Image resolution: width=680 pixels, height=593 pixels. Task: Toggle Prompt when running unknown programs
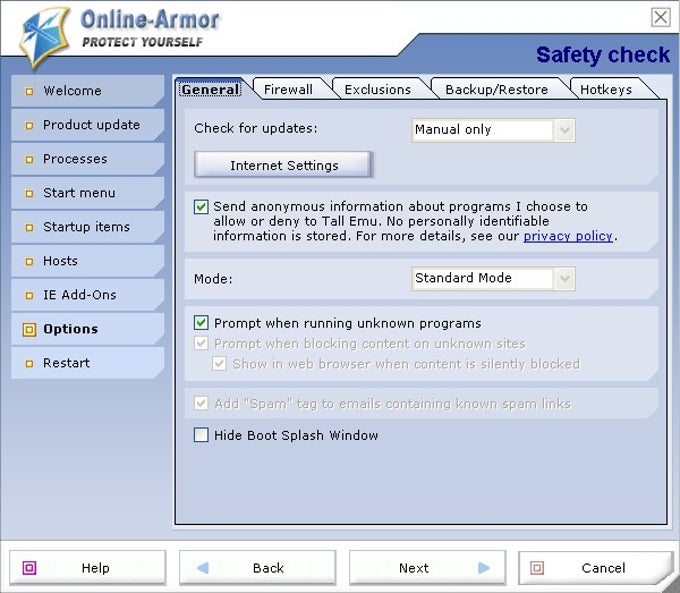coord(201,323)
